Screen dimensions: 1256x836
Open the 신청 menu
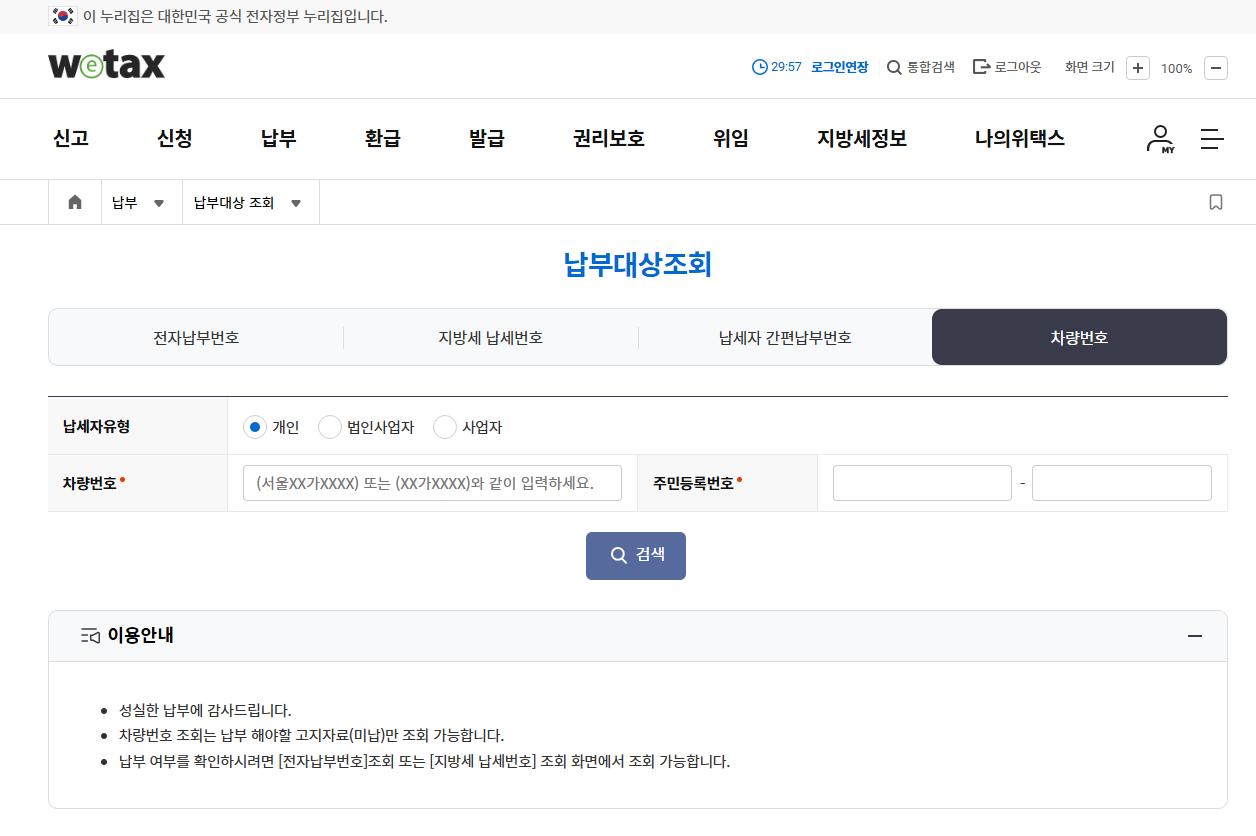[175, 139]
